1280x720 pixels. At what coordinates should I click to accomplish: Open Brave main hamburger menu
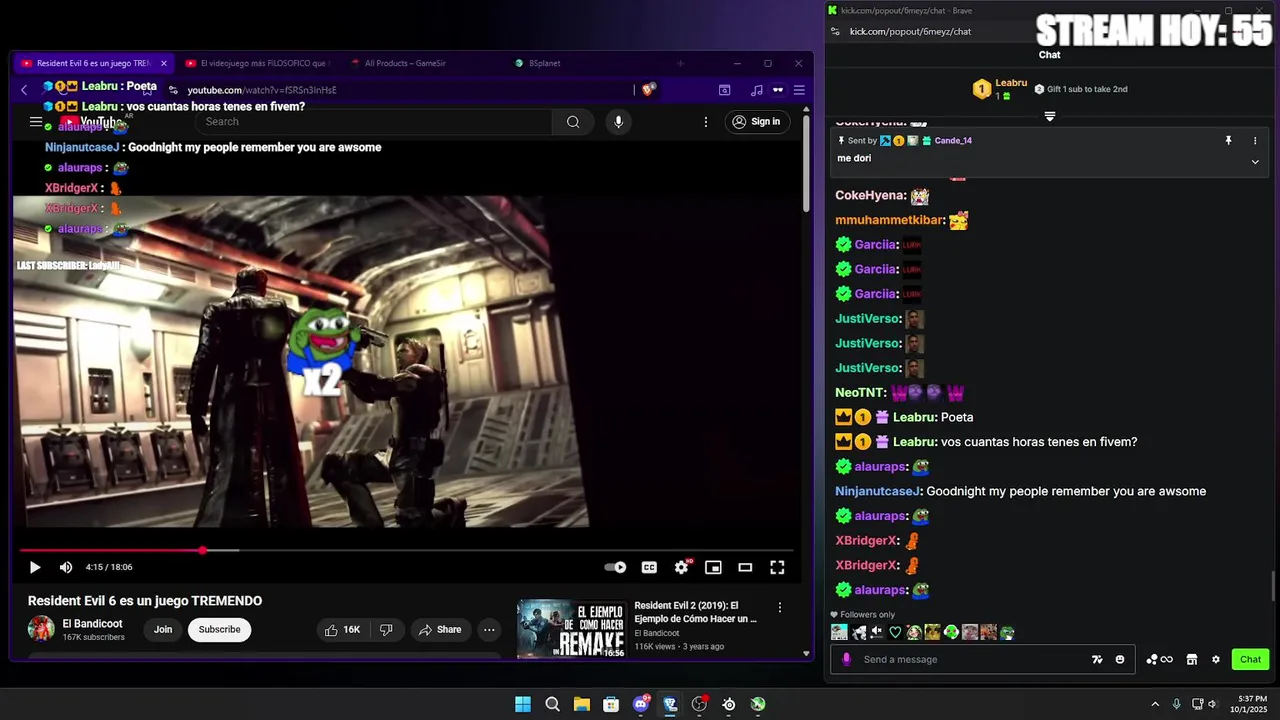click(x=799, y=90)
